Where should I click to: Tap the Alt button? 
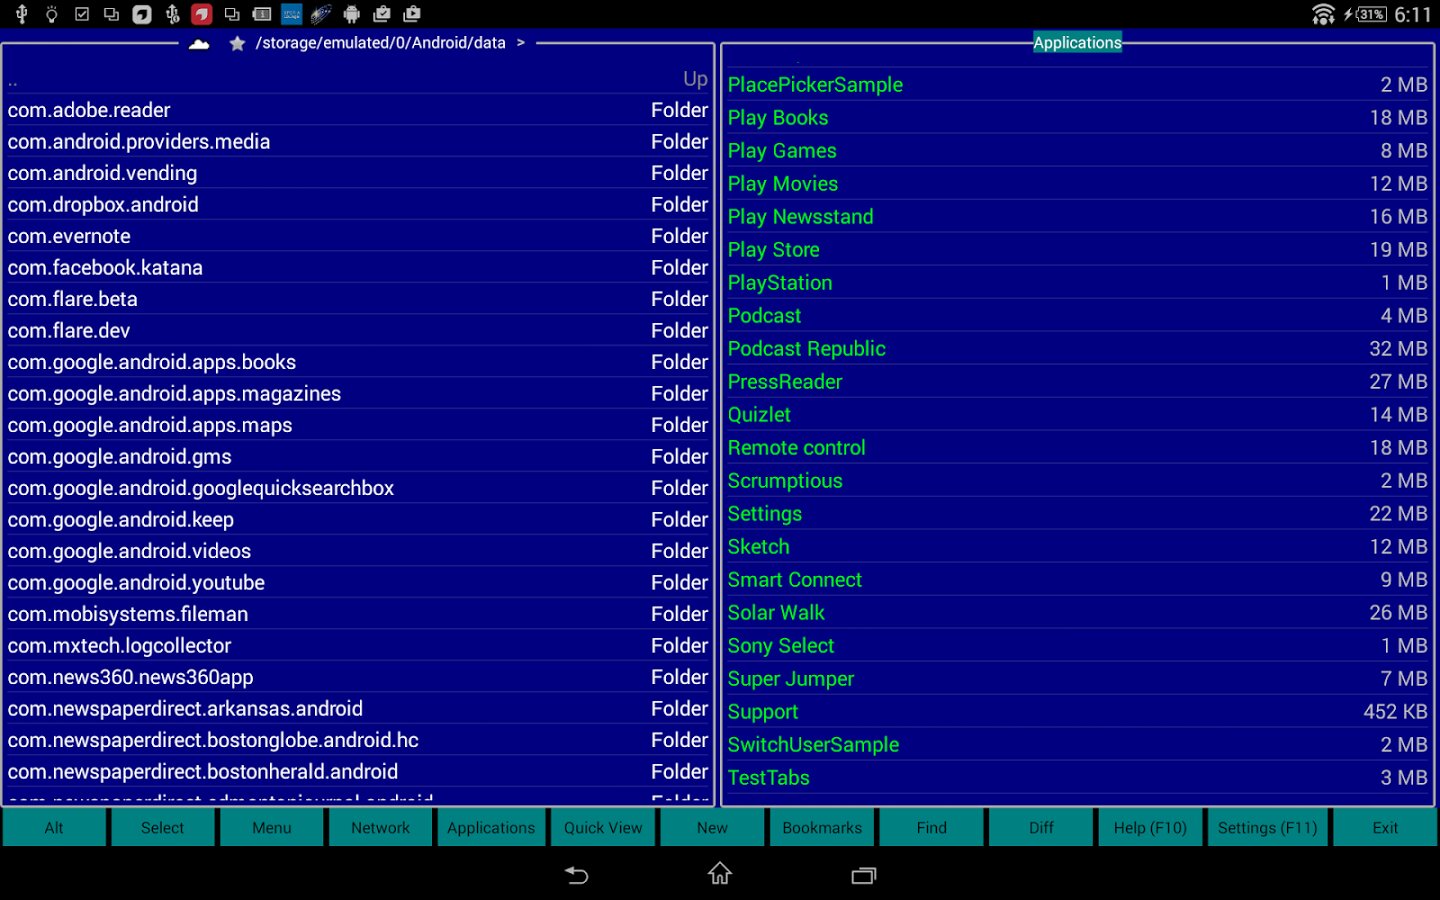pyautogui.click(x=54, y=828)
